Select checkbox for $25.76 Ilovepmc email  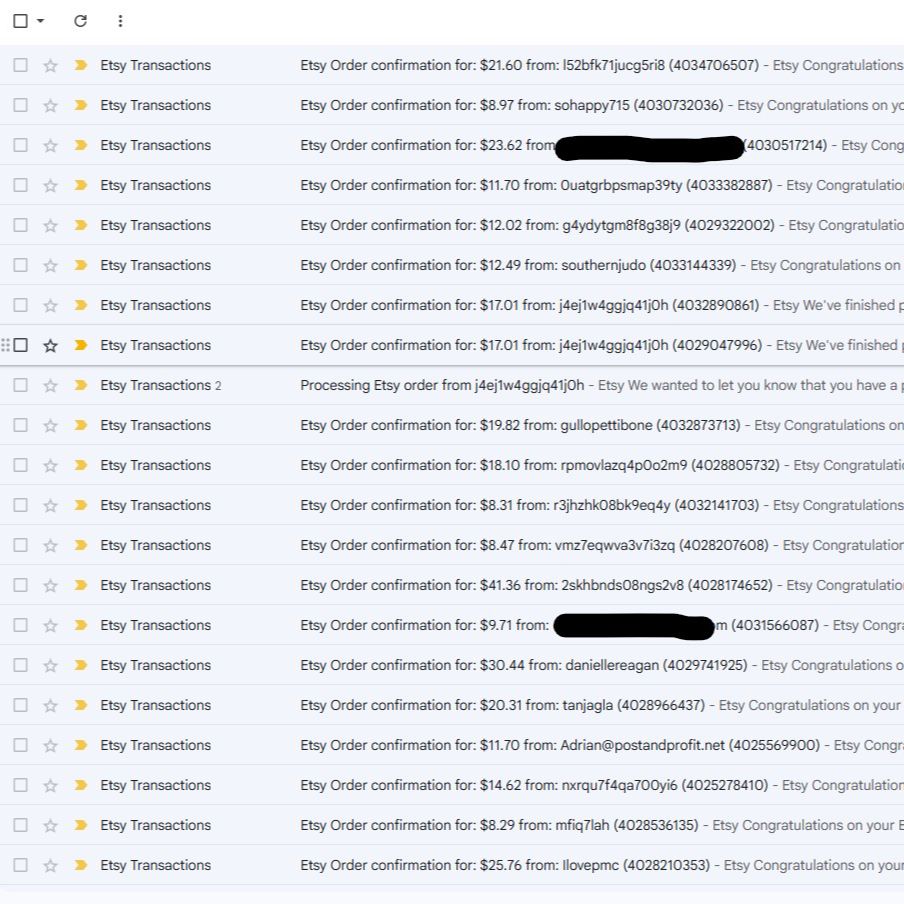(x=21, y=865)
